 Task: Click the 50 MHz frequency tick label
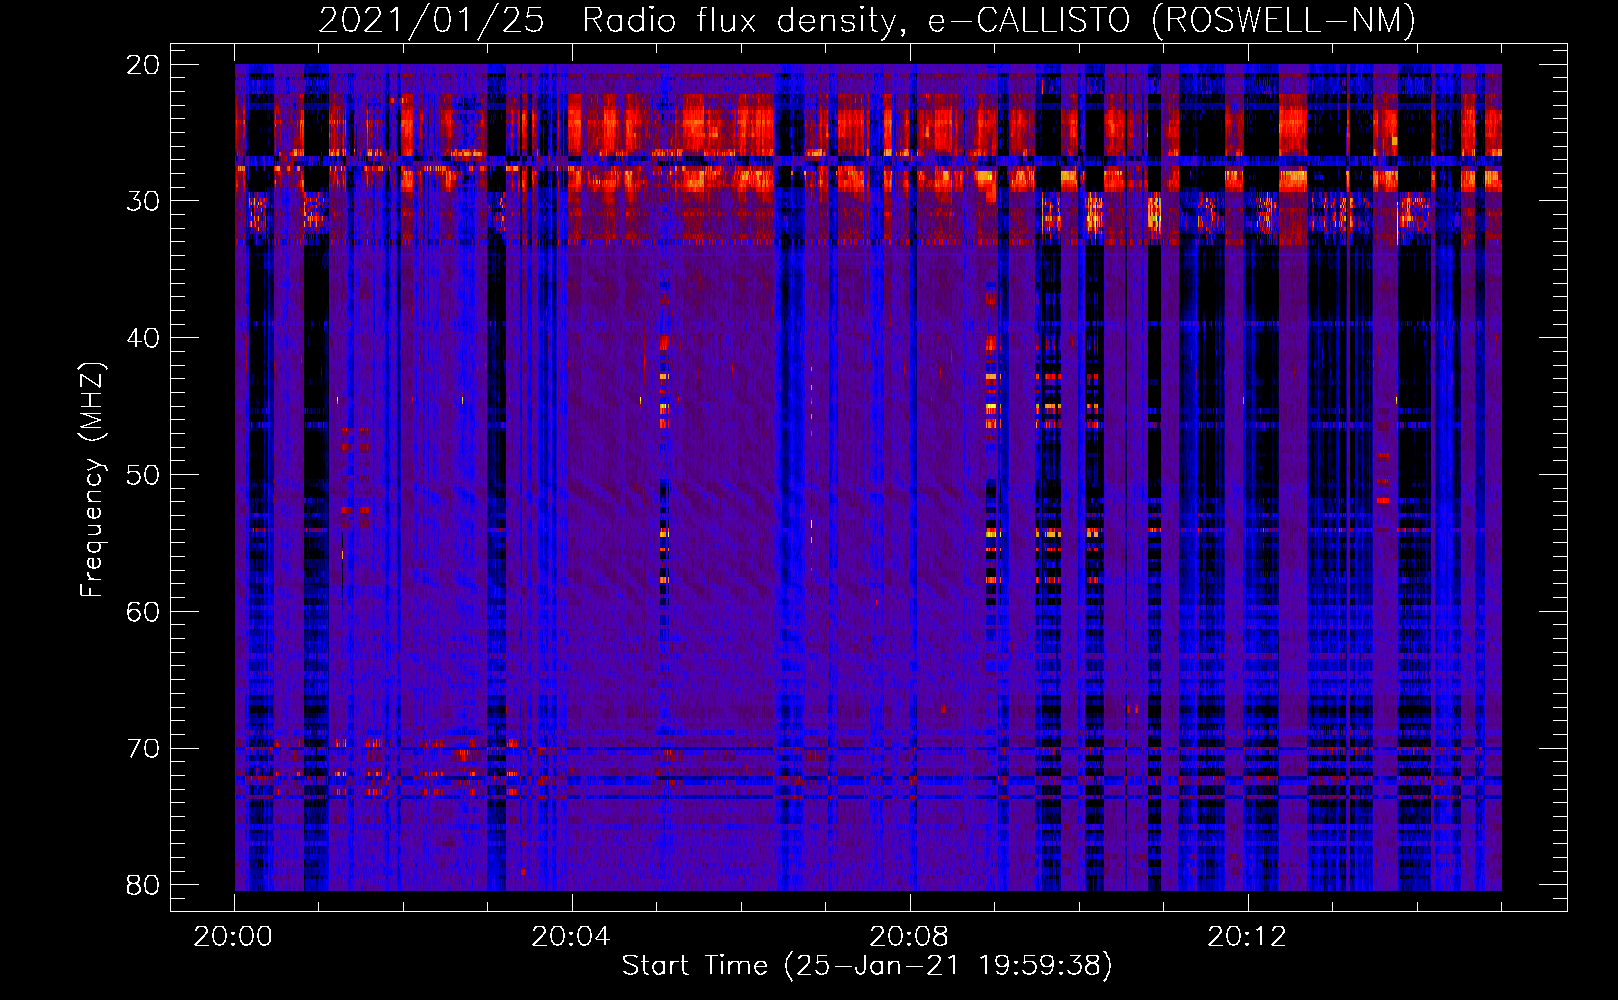pos(143,475)
